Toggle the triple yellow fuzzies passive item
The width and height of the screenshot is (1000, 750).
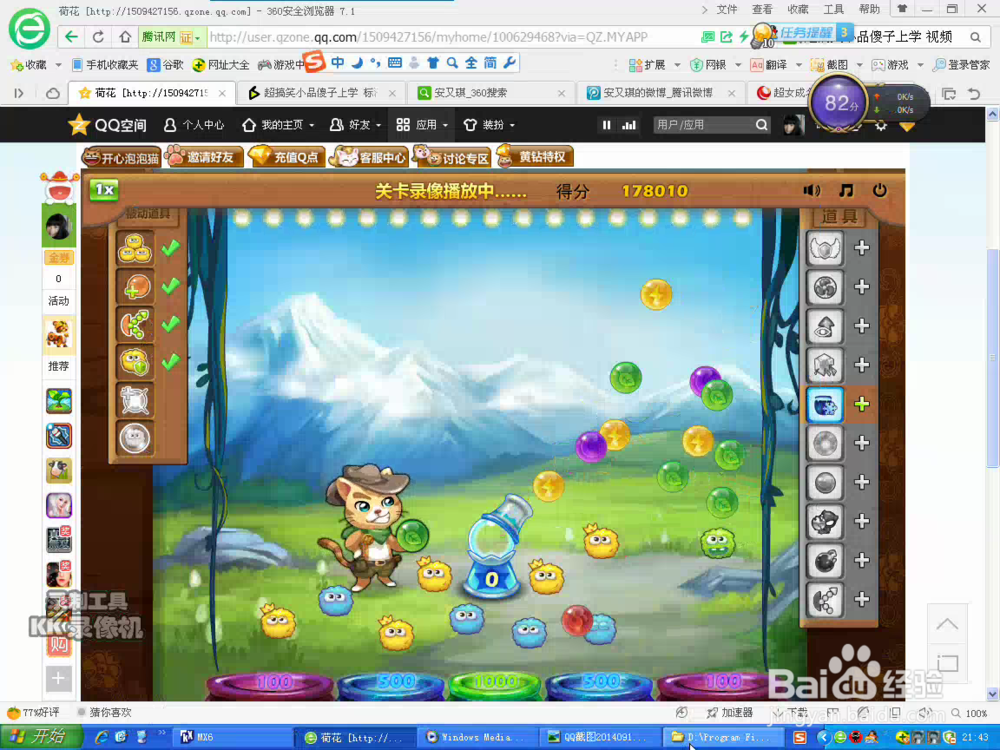point(135,249)
